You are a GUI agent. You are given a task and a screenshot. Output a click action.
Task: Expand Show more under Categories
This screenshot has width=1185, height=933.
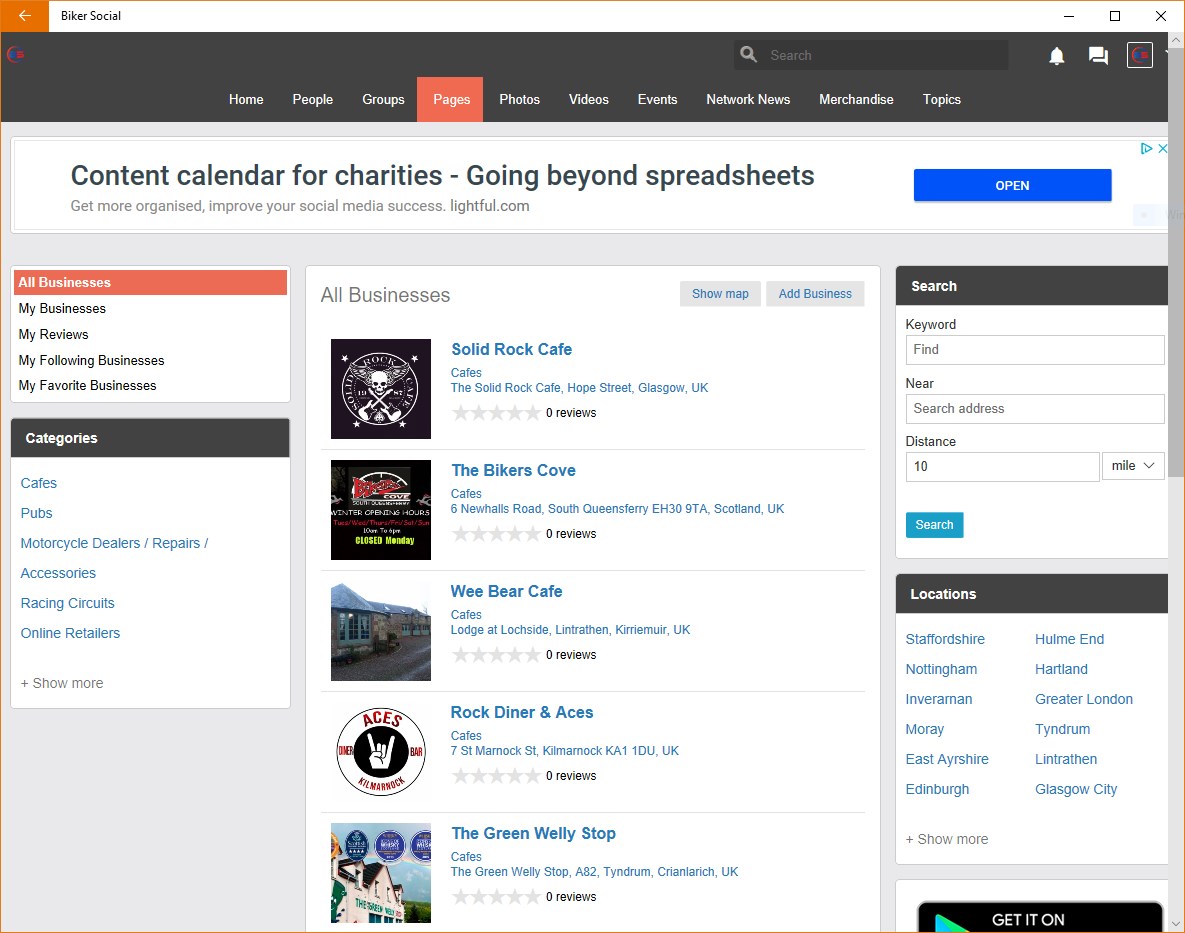[62, 683]
